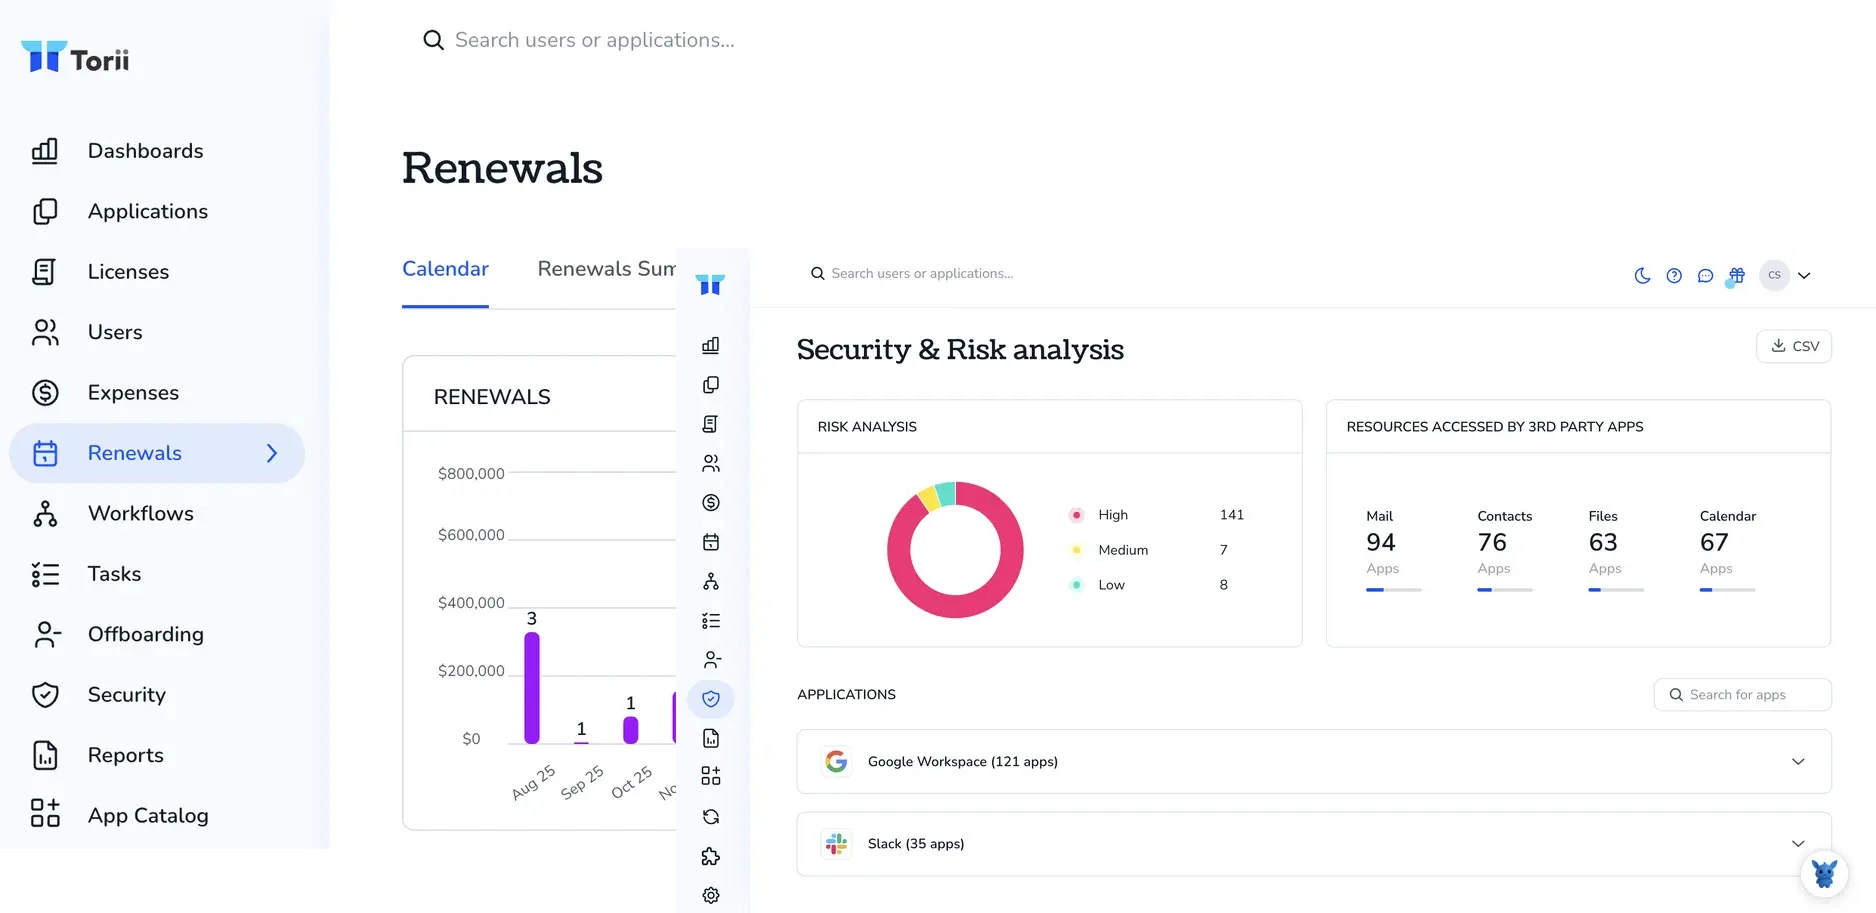Toggle the Low risk legend item
This screenshot has width=1876, height=913.
pos(1110,585)
